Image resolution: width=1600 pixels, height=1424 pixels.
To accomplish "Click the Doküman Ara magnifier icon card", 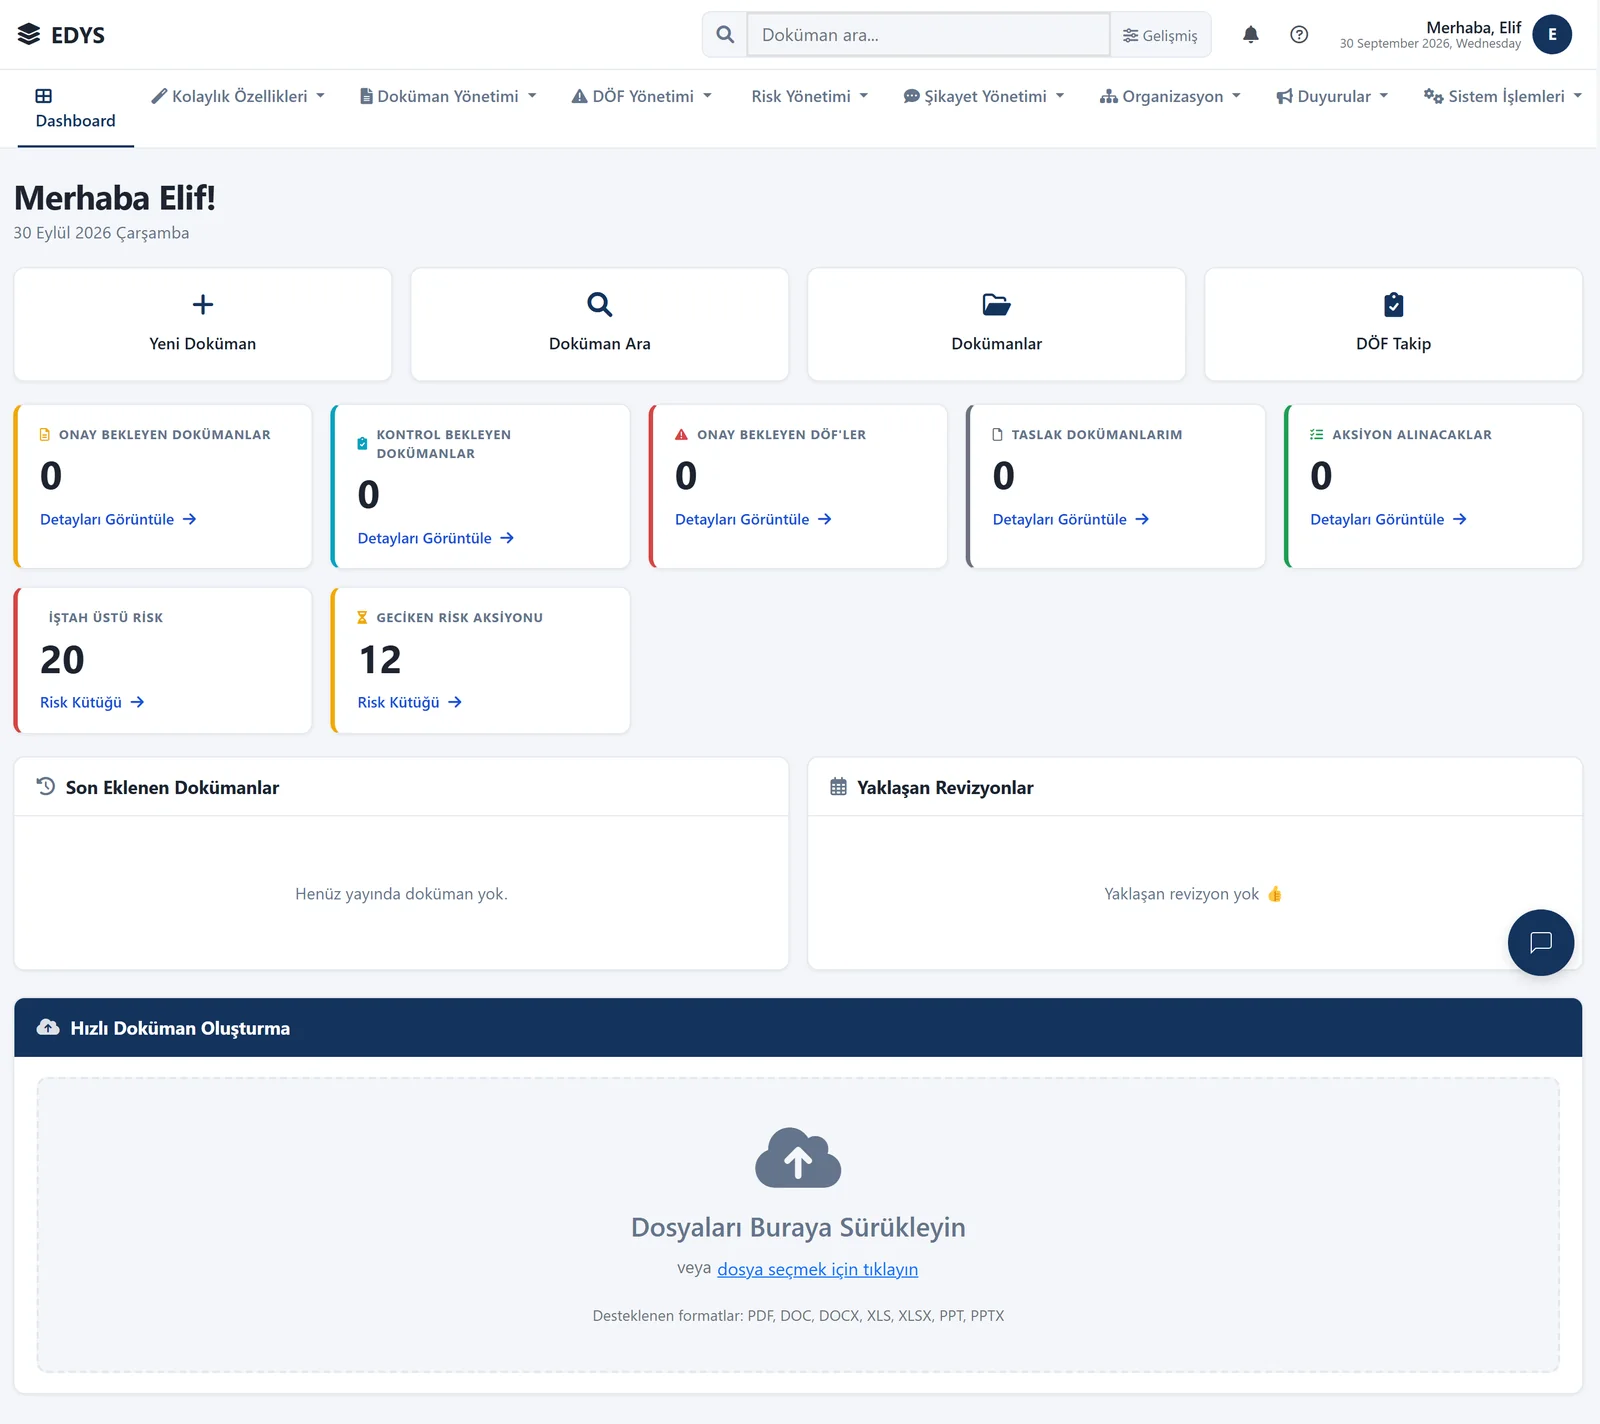I will click(x=600, y=304).
